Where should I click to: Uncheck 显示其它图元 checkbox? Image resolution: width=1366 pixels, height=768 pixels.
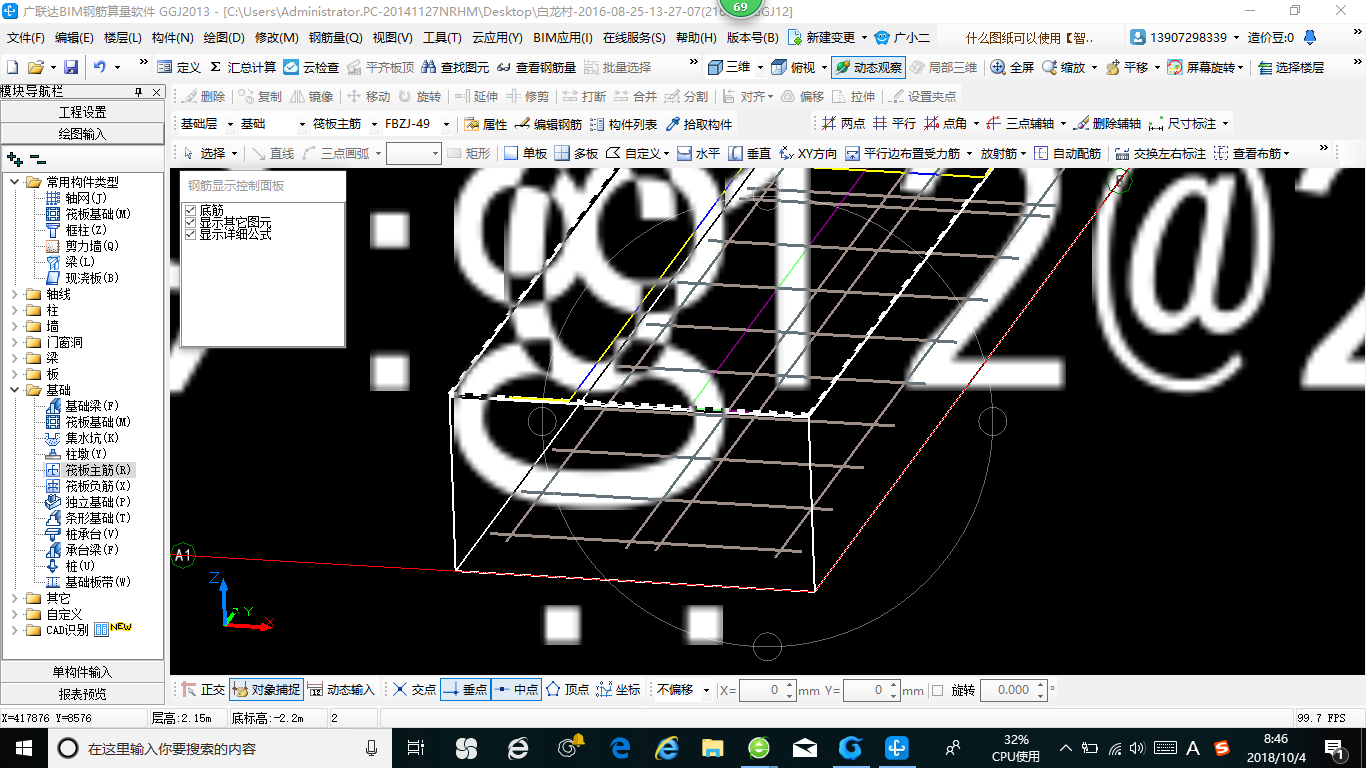pos(191,222)
